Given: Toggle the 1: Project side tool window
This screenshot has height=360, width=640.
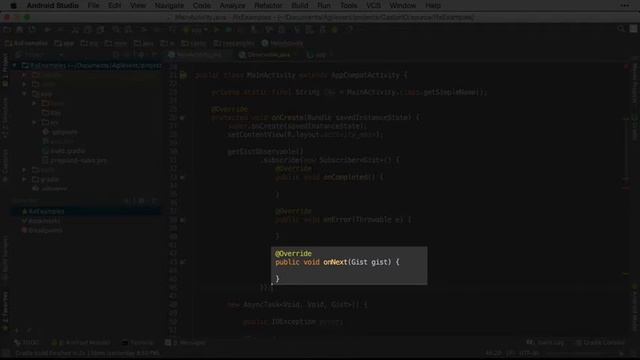Looking at the screenshot, I should [x=5, y=70].
